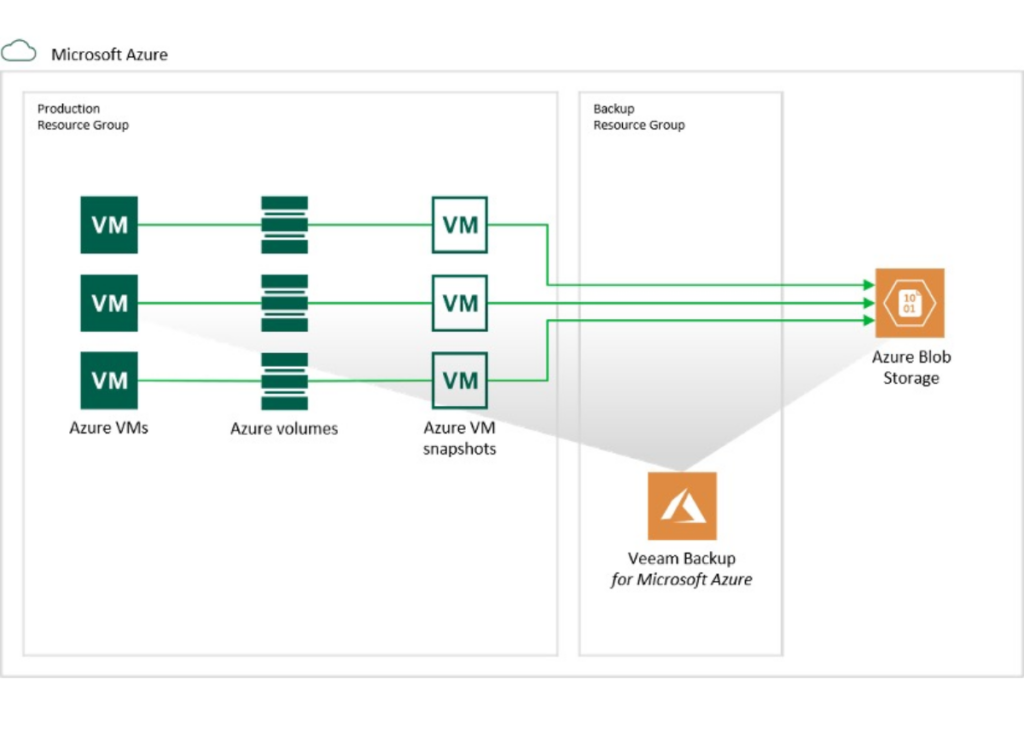
Task: Click the 'Production Resource Group' label
Action: (x=82, y=116)
